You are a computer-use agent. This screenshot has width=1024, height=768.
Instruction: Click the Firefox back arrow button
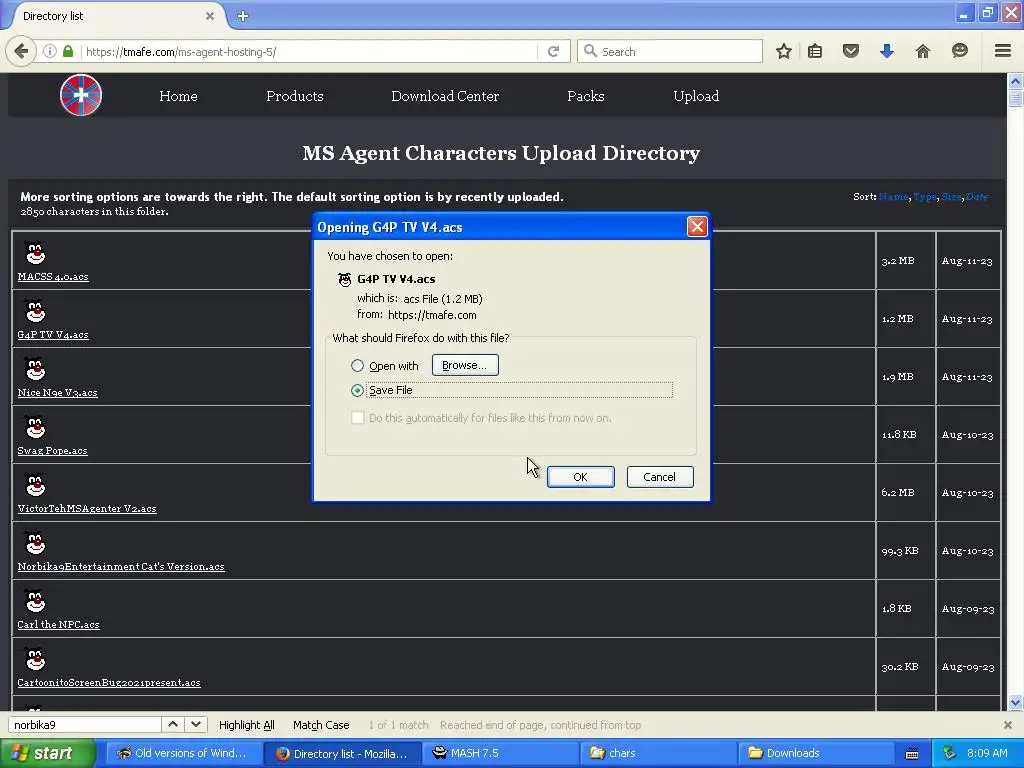click(21, 51)
